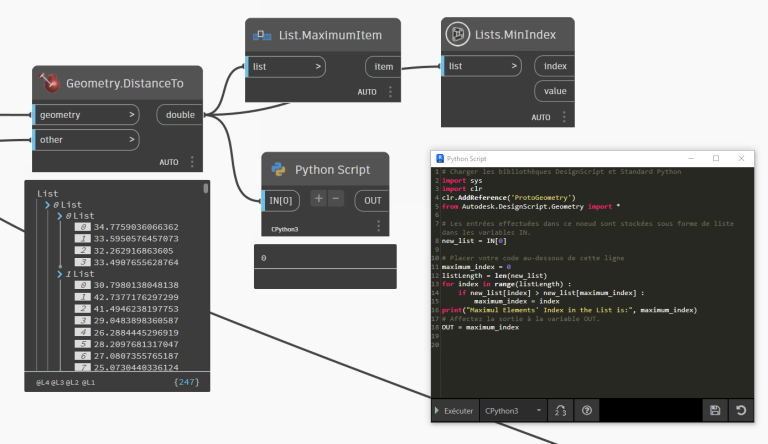Open Python editor help icon

coord(587,411)
